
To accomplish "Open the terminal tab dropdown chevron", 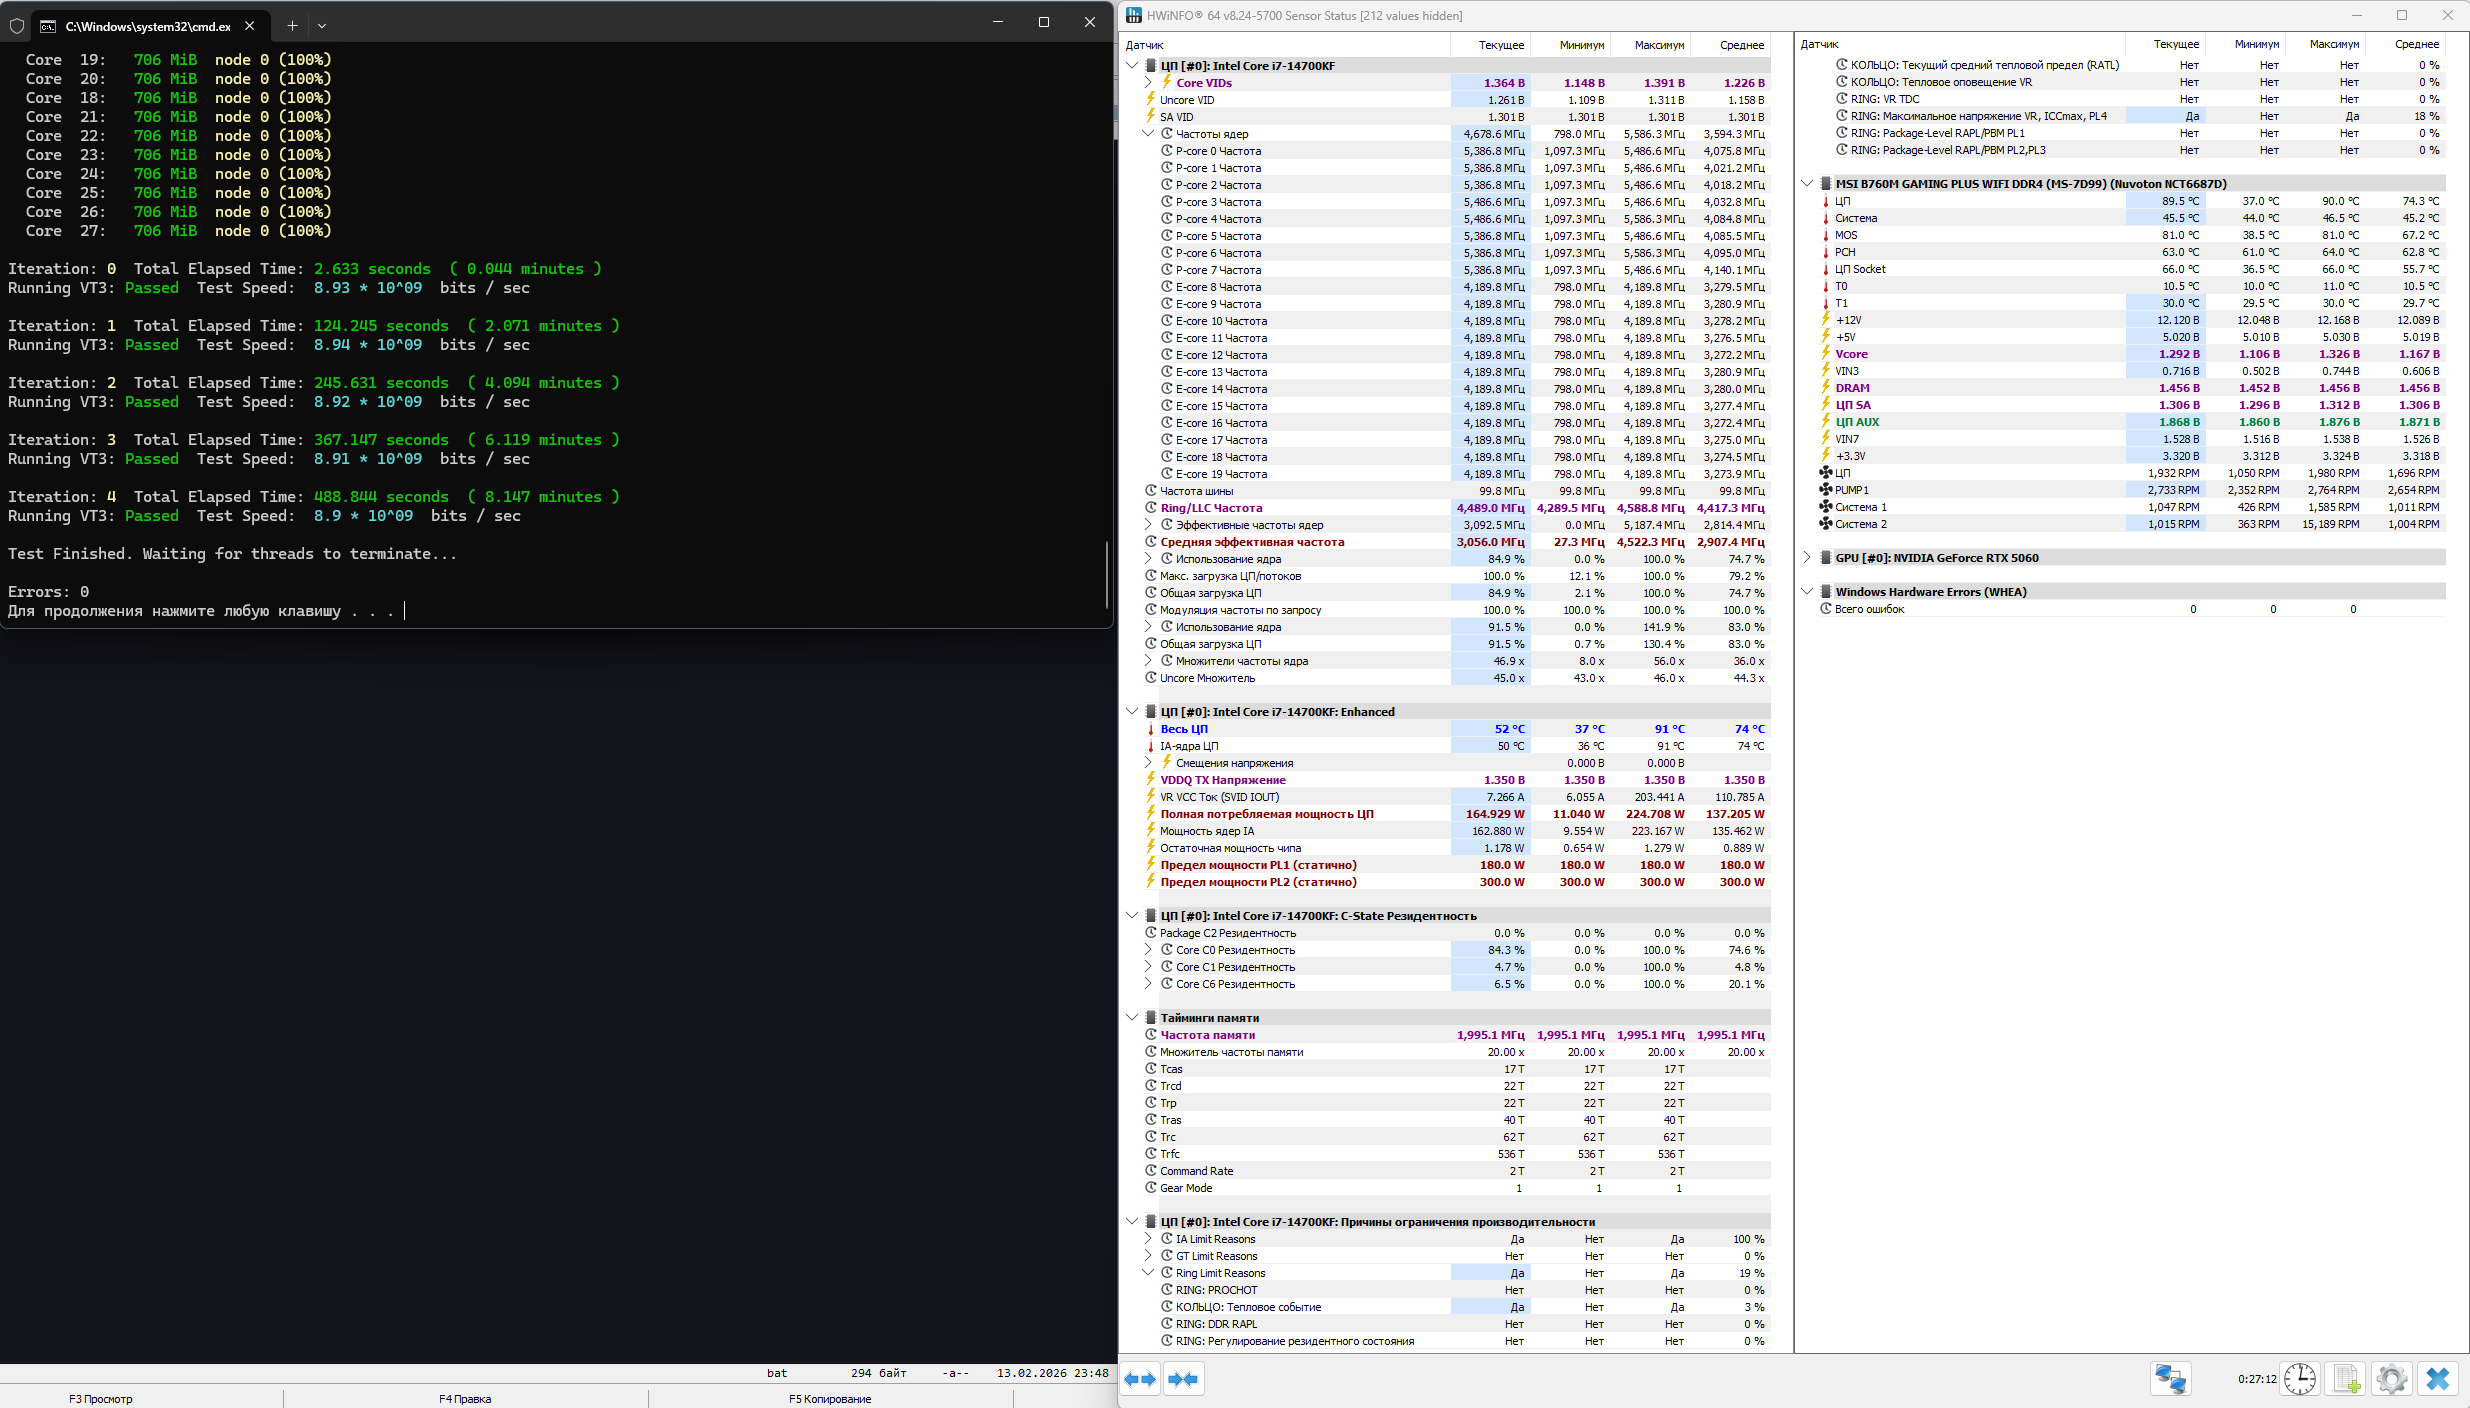I will tap(322, 26).
